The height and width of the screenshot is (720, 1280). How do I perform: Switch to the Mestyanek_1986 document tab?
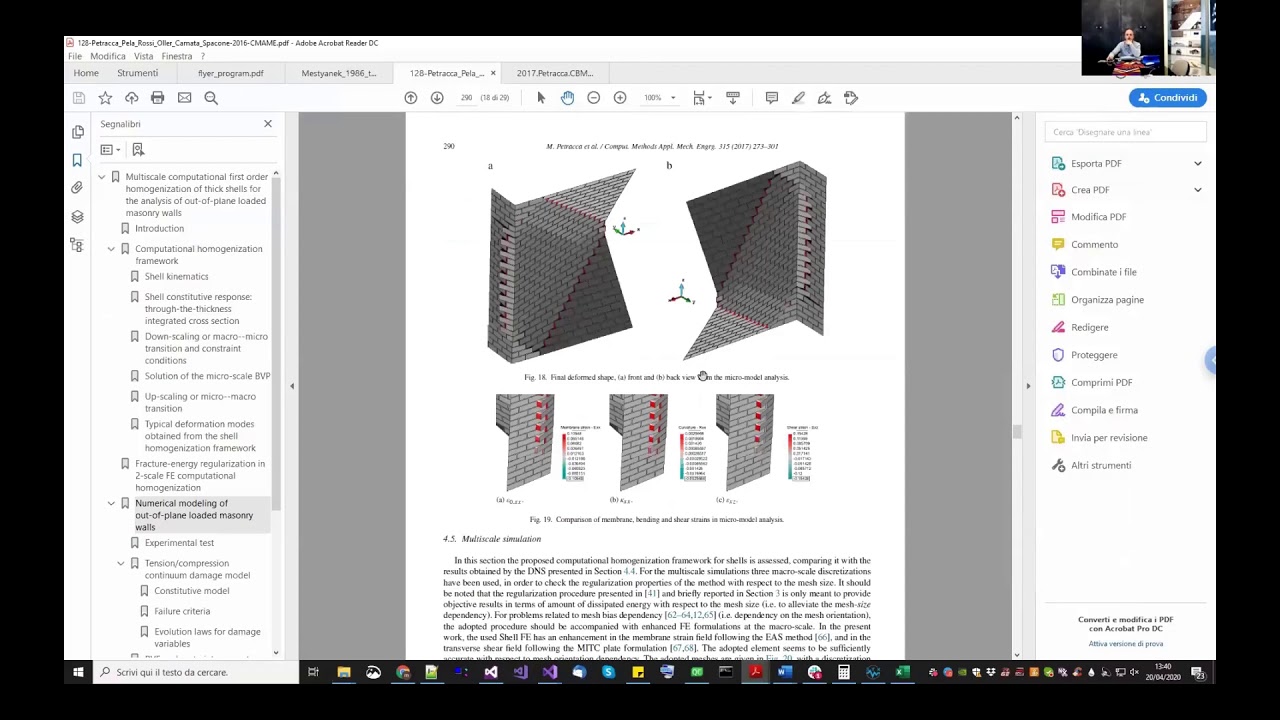[x=339, y=73]
